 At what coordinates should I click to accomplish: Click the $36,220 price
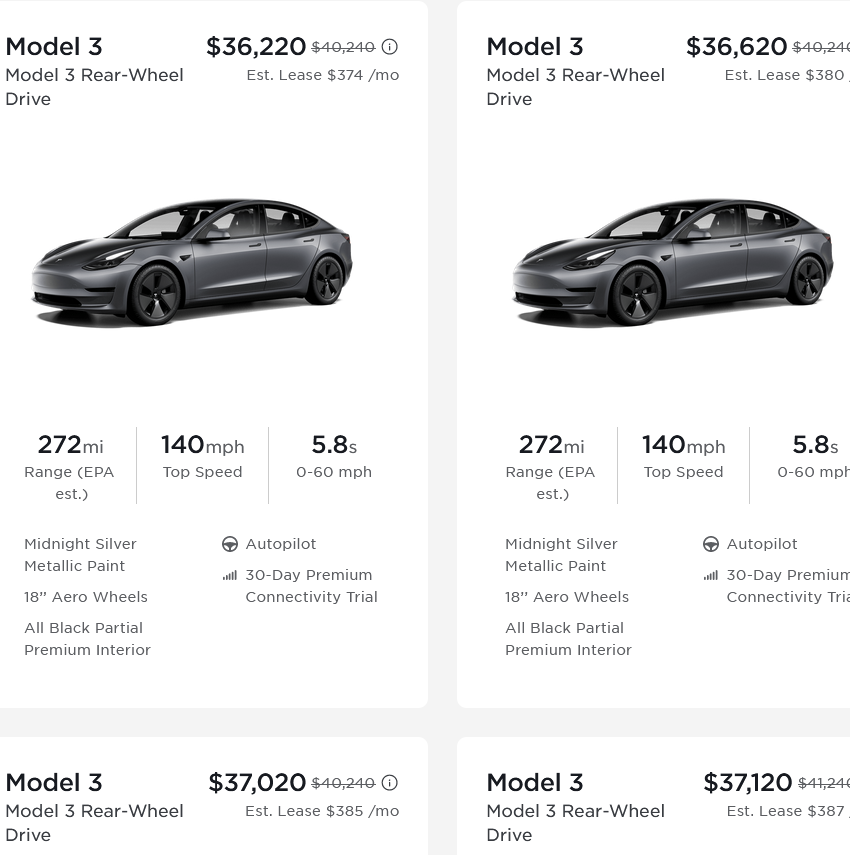click(256, 47)
